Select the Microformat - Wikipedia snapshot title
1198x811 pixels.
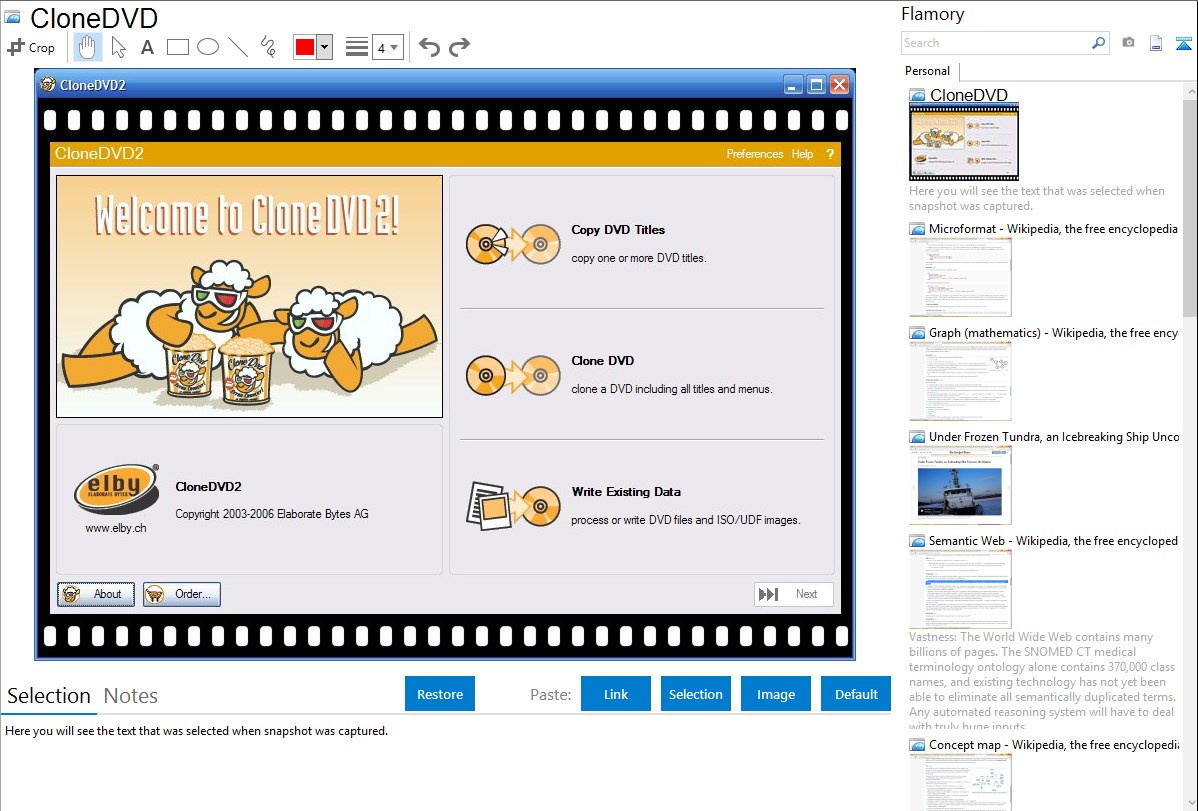[1053, 229]
